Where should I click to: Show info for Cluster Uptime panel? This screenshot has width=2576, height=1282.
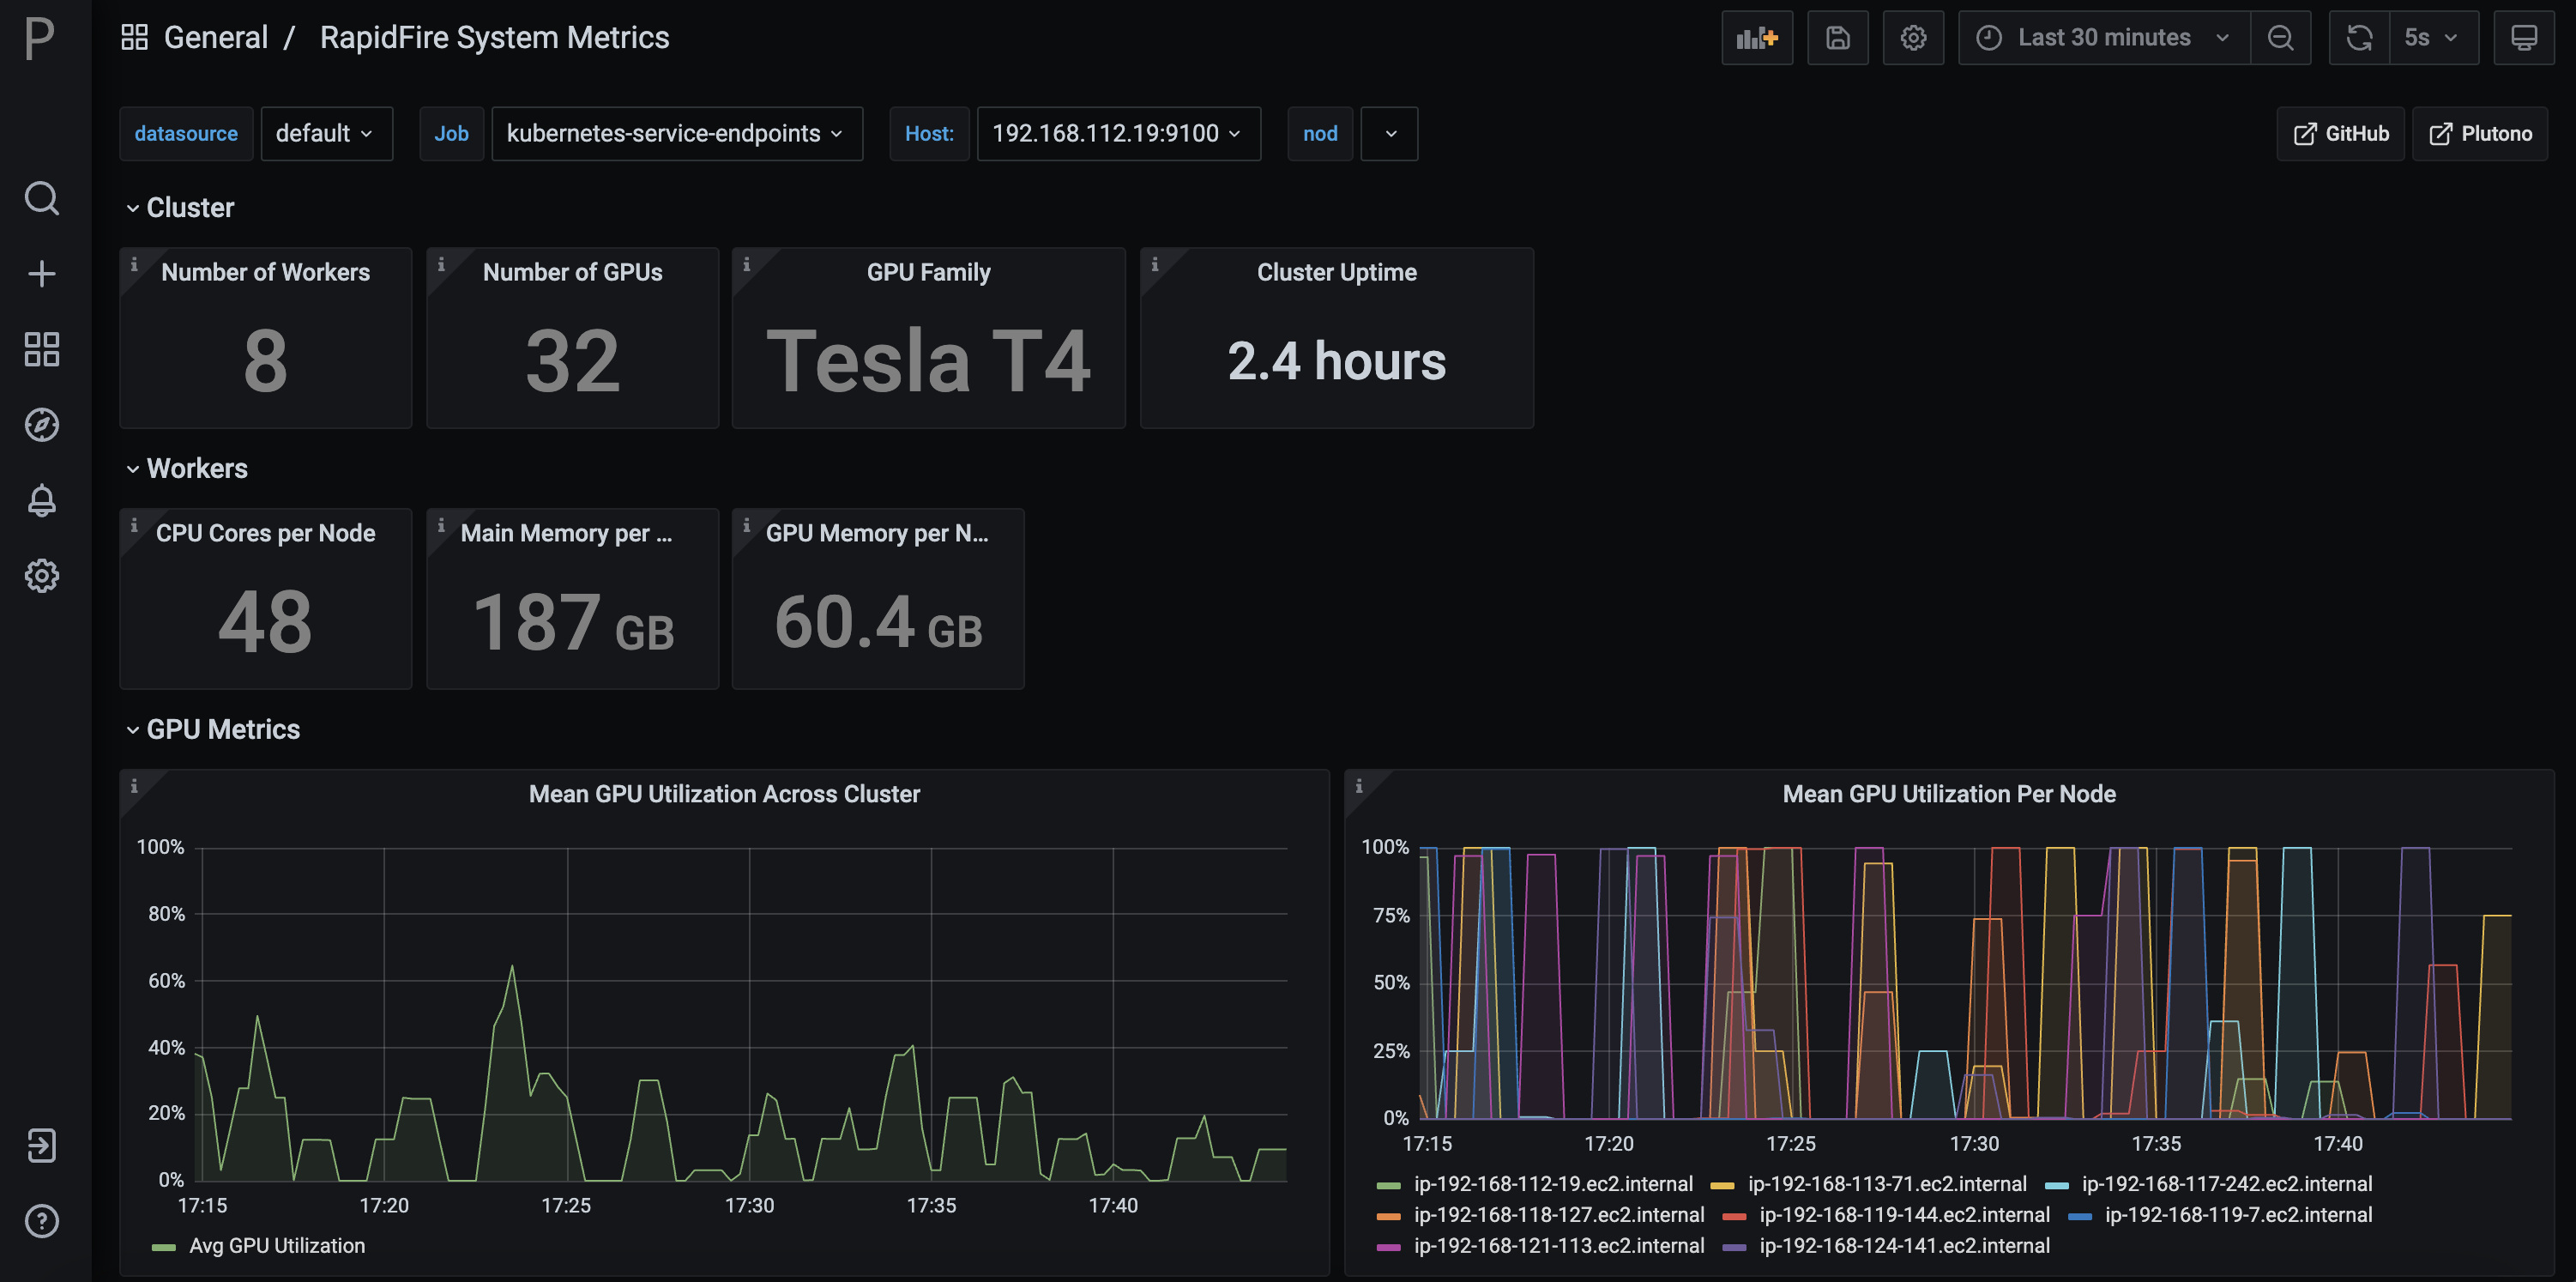tap(1154, 264)
